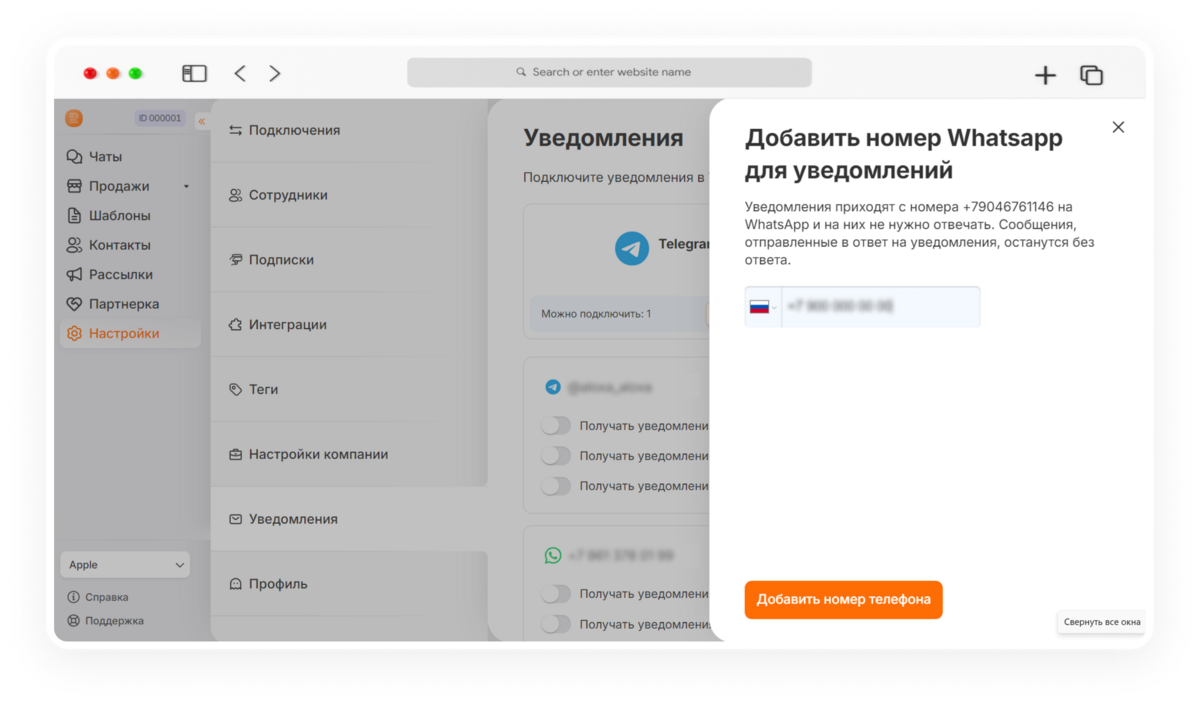Viewport: 1200px width, 704px height.
Task: Click Добавить номер телефона button
Action: [844, 600]
